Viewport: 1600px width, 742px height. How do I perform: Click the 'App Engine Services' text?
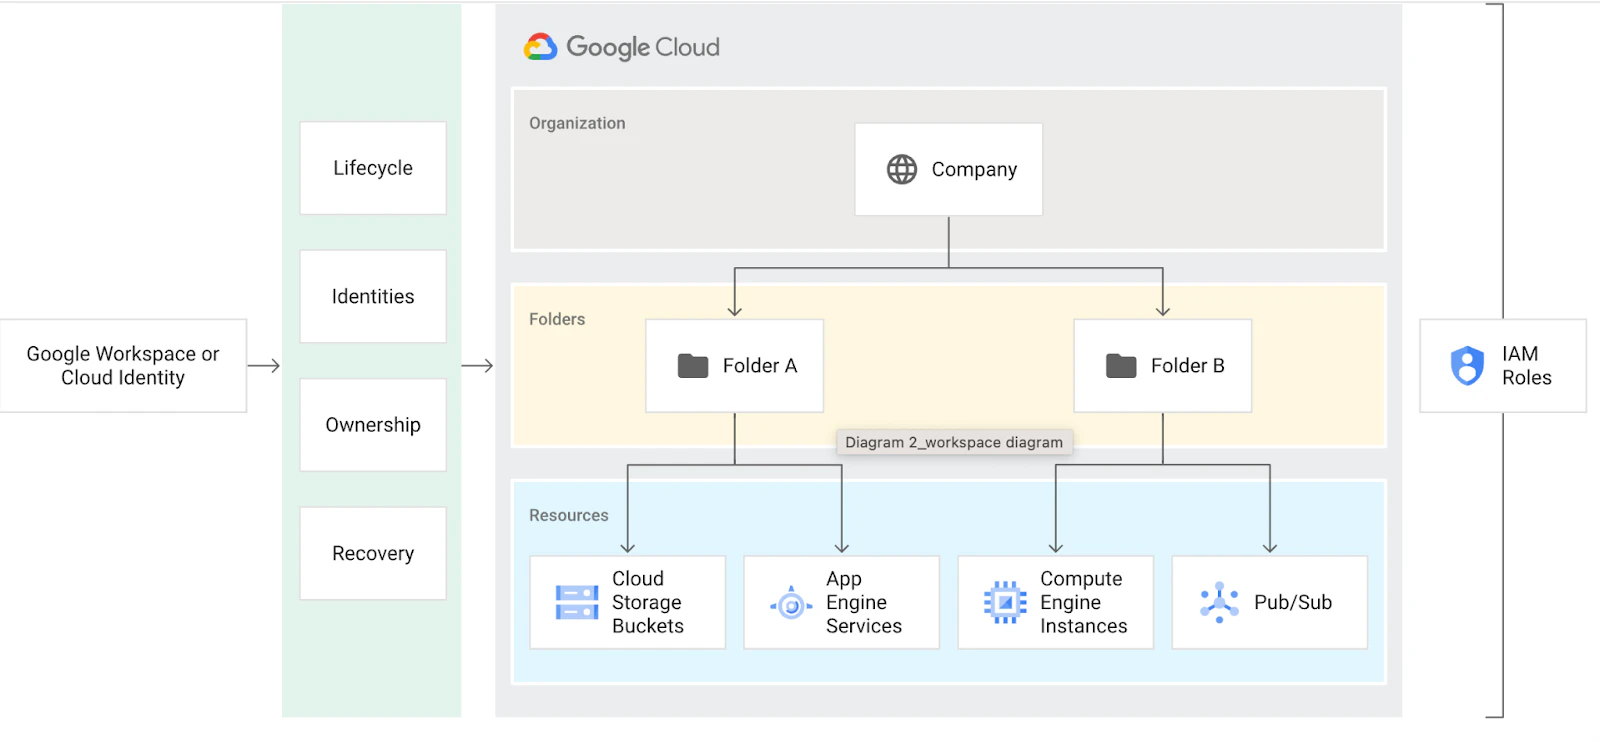point(864,602)
